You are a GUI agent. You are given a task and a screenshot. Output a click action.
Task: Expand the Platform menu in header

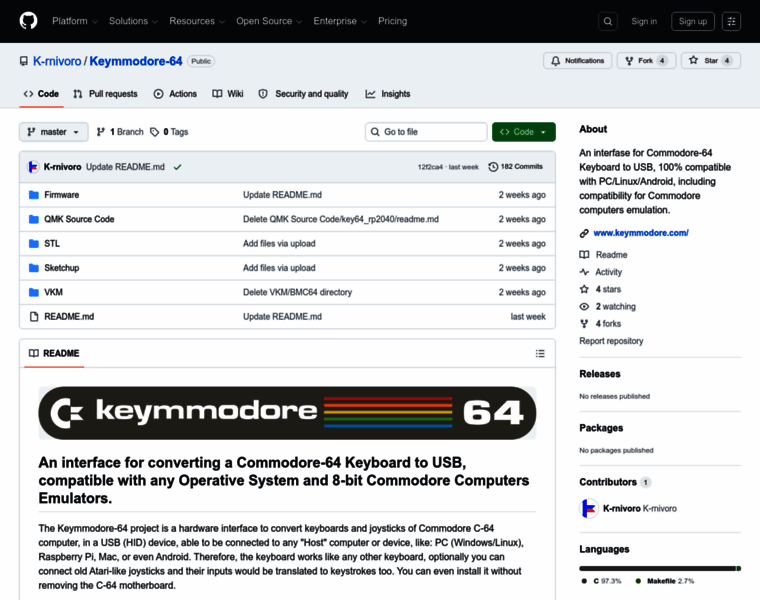[x=74, y=21]
